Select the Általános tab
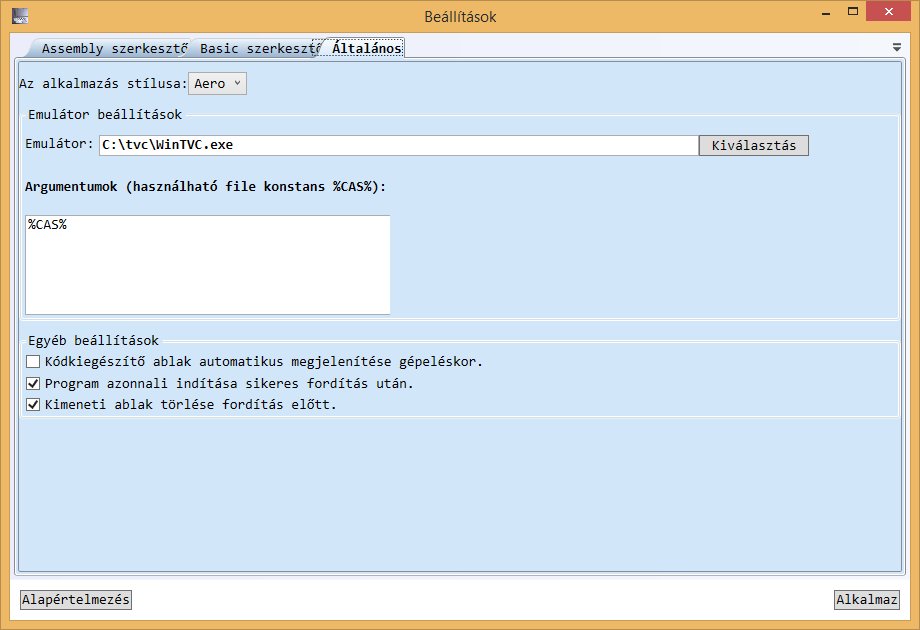920x630 pixels. coord(366,48)
